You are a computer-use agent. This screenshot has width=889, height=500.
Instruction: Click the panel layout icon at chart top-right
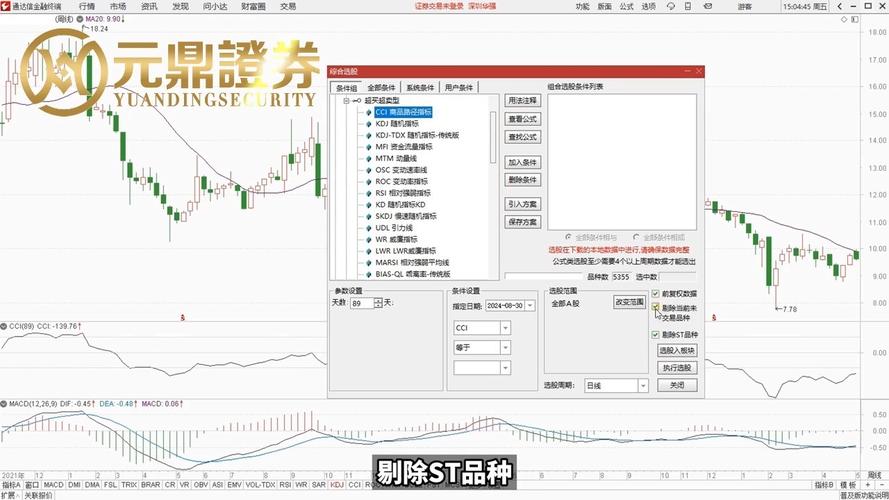coord(854,19)
